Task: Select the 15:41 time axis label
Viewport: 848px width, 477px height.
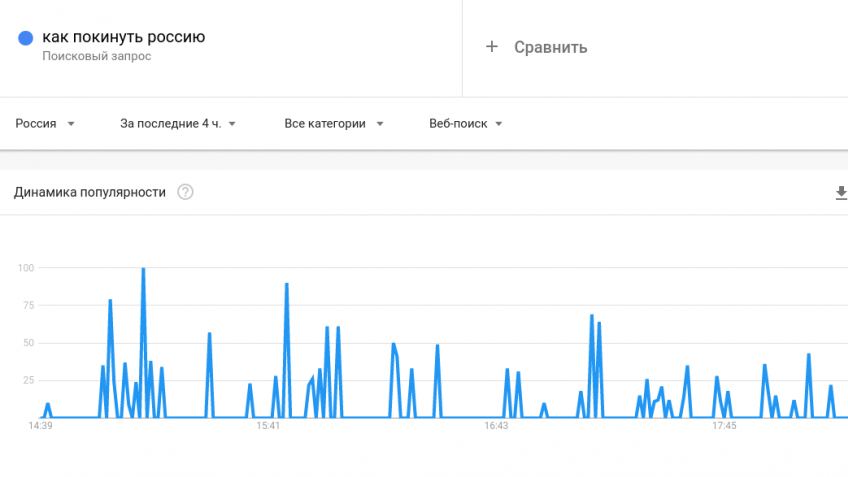Action: pyautogui.click(x=268, y=426)
